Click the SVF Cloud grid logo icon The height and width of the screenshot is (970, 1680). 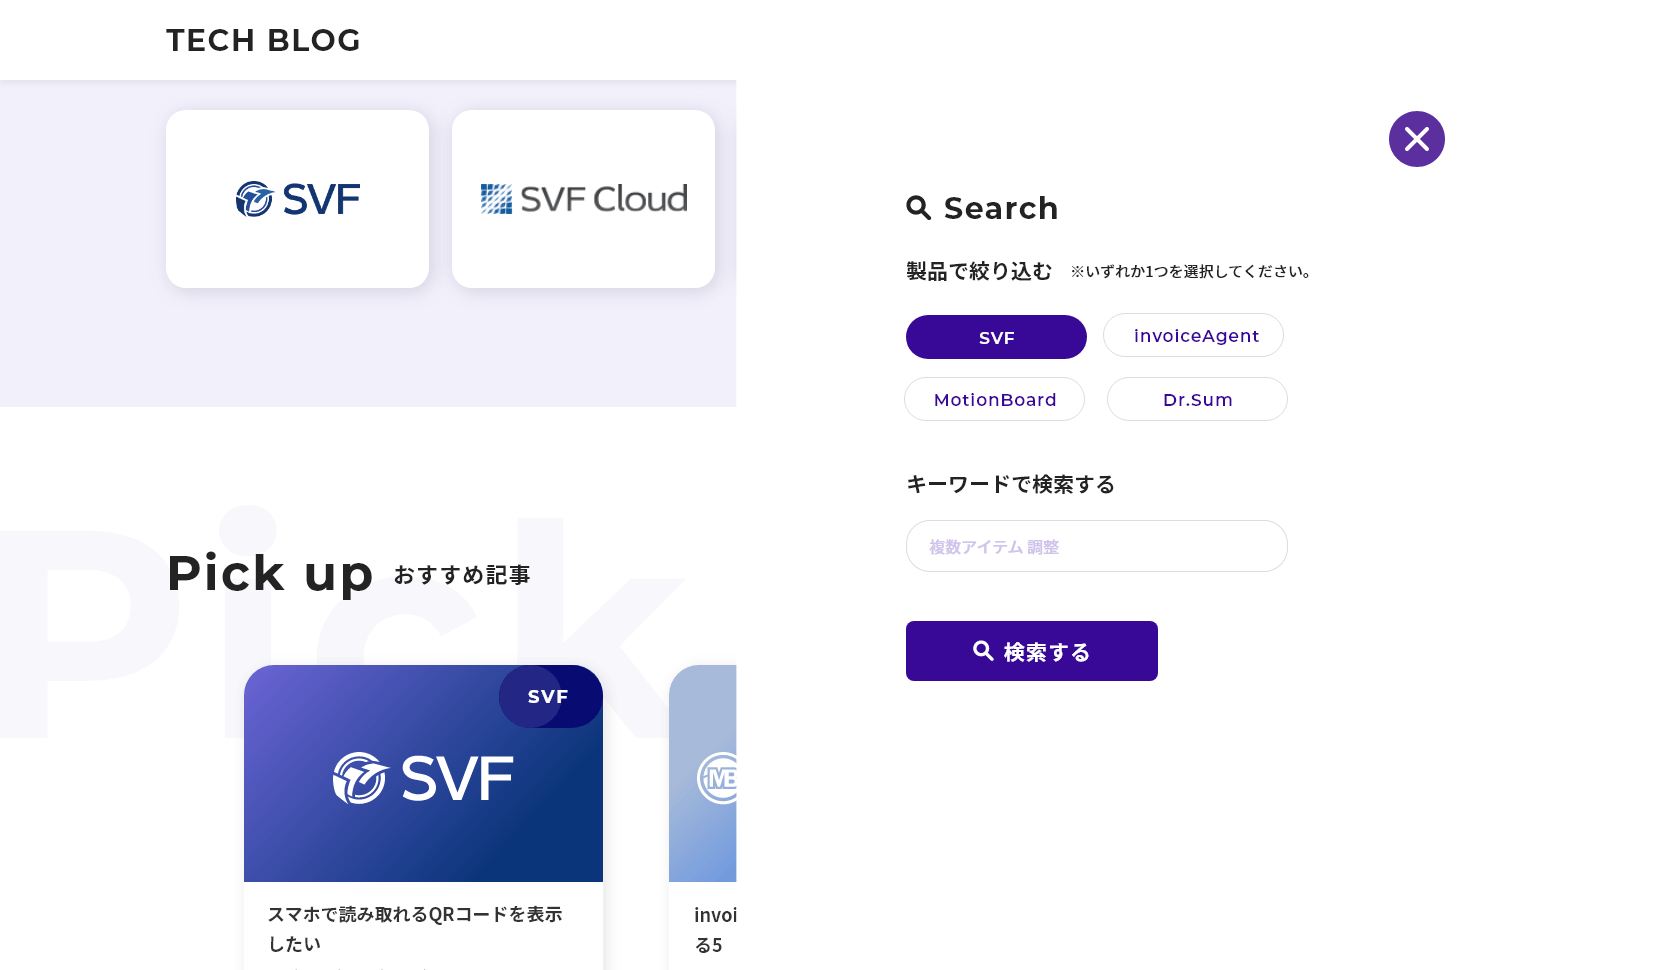click(x=496, y=199)
